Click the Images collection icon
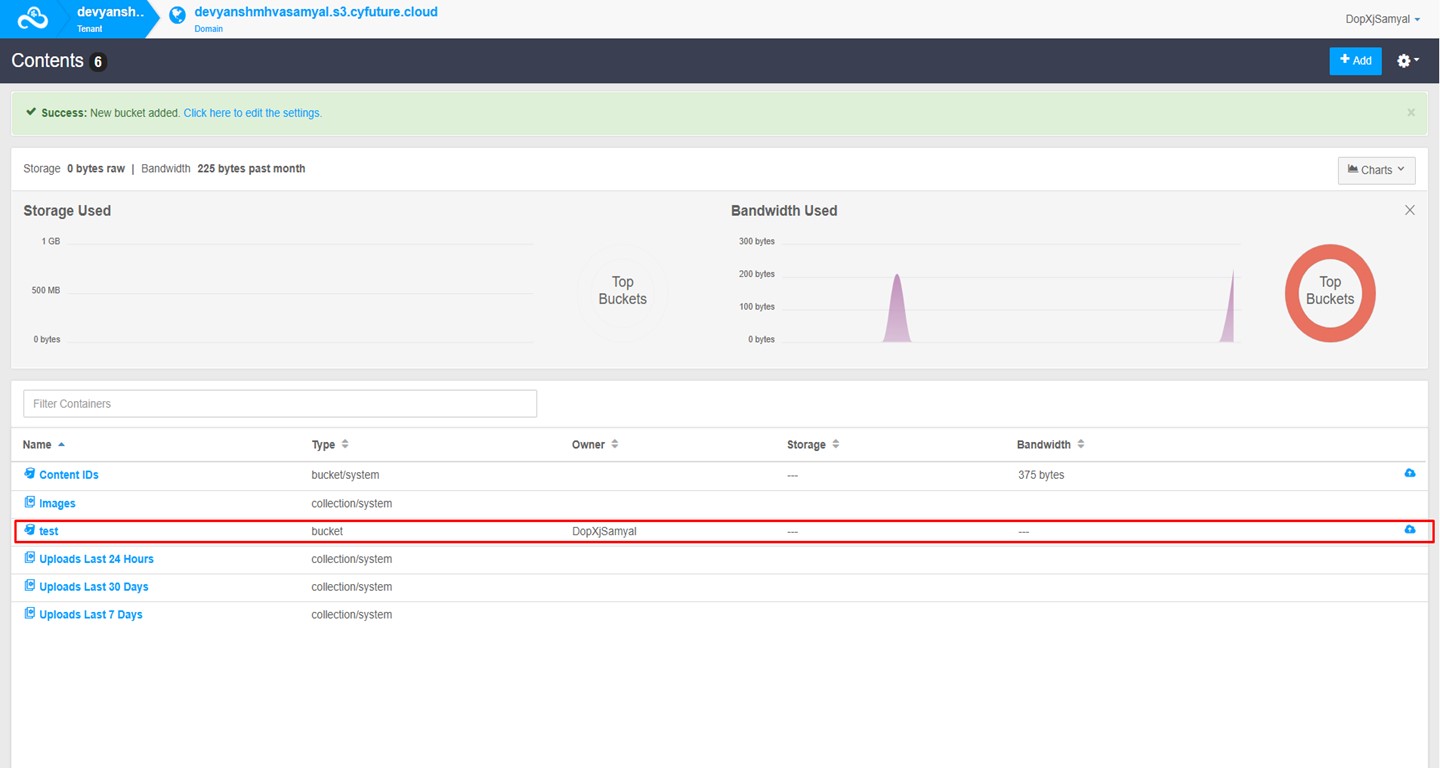 30,503
